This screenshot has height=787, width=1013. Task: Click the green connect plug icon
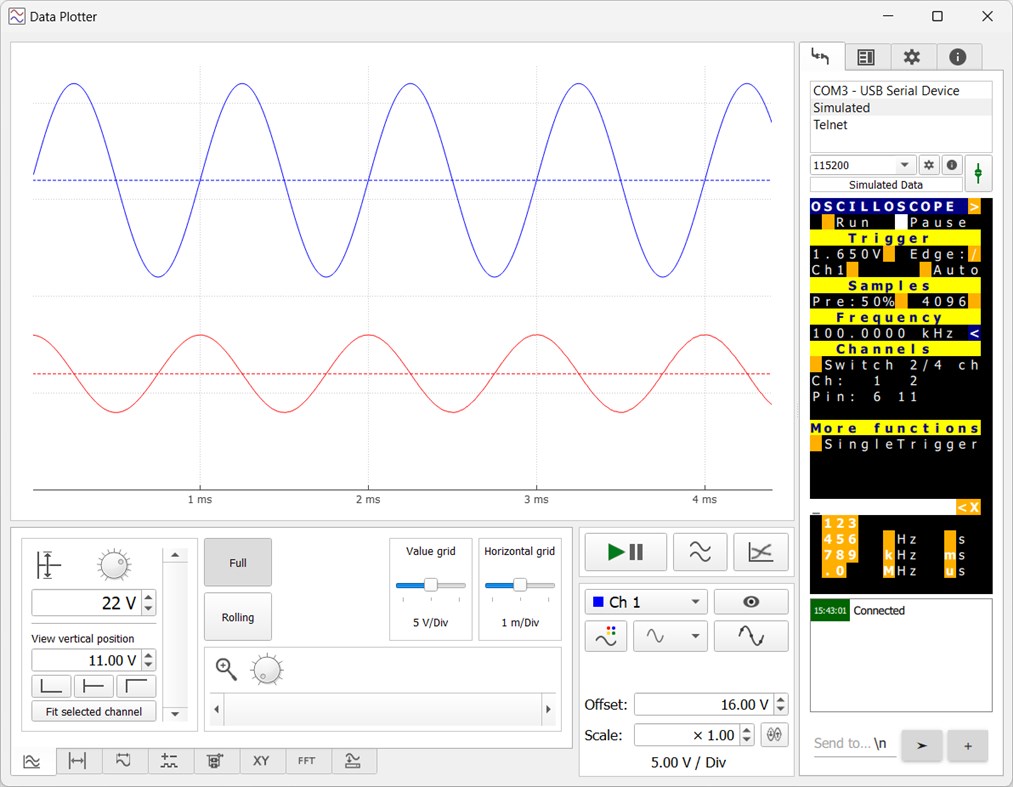coord(978,173)
